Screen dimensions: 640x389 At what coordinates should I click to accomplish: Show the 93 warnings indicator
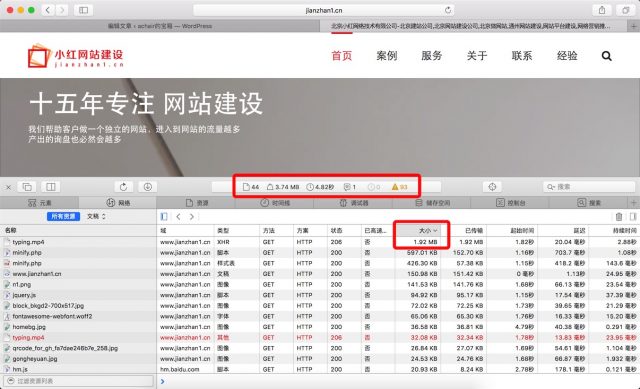point(399,187)
